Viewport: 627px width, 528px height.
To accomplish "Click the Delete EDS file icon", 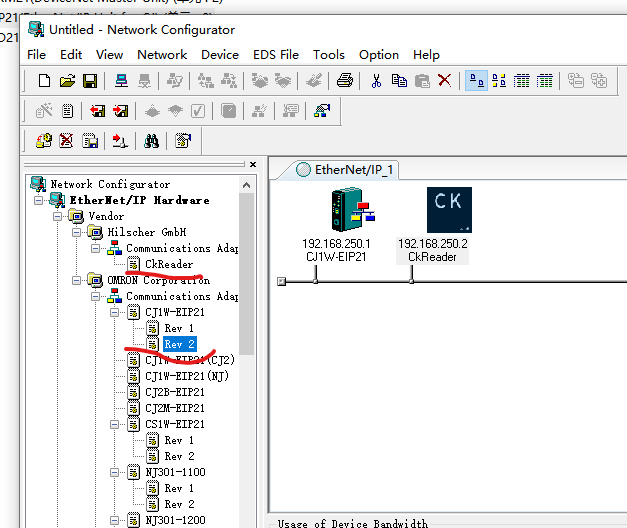I will point(66,140).
